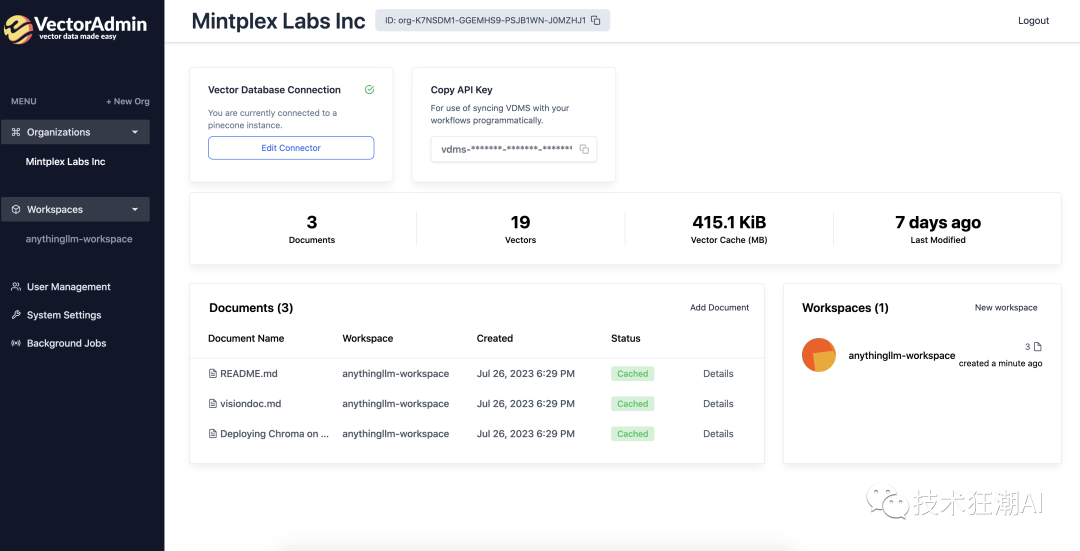Copy the API key using the copy icon

584,149
